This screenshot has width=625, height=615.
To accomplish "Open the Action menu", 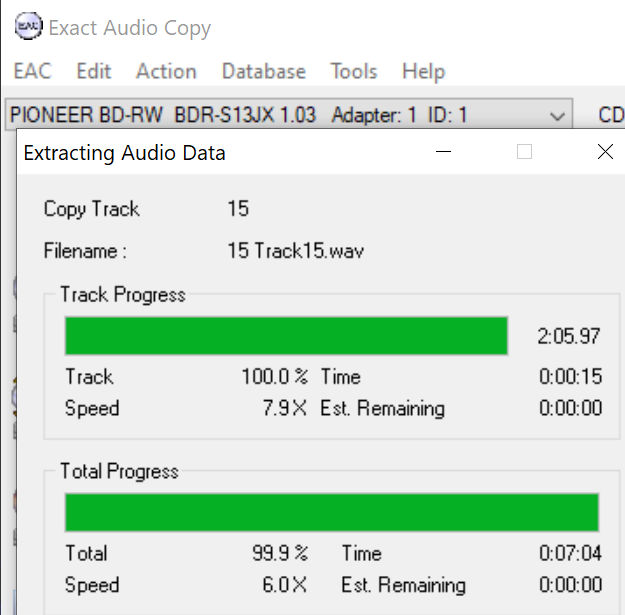I will (166, 71).
